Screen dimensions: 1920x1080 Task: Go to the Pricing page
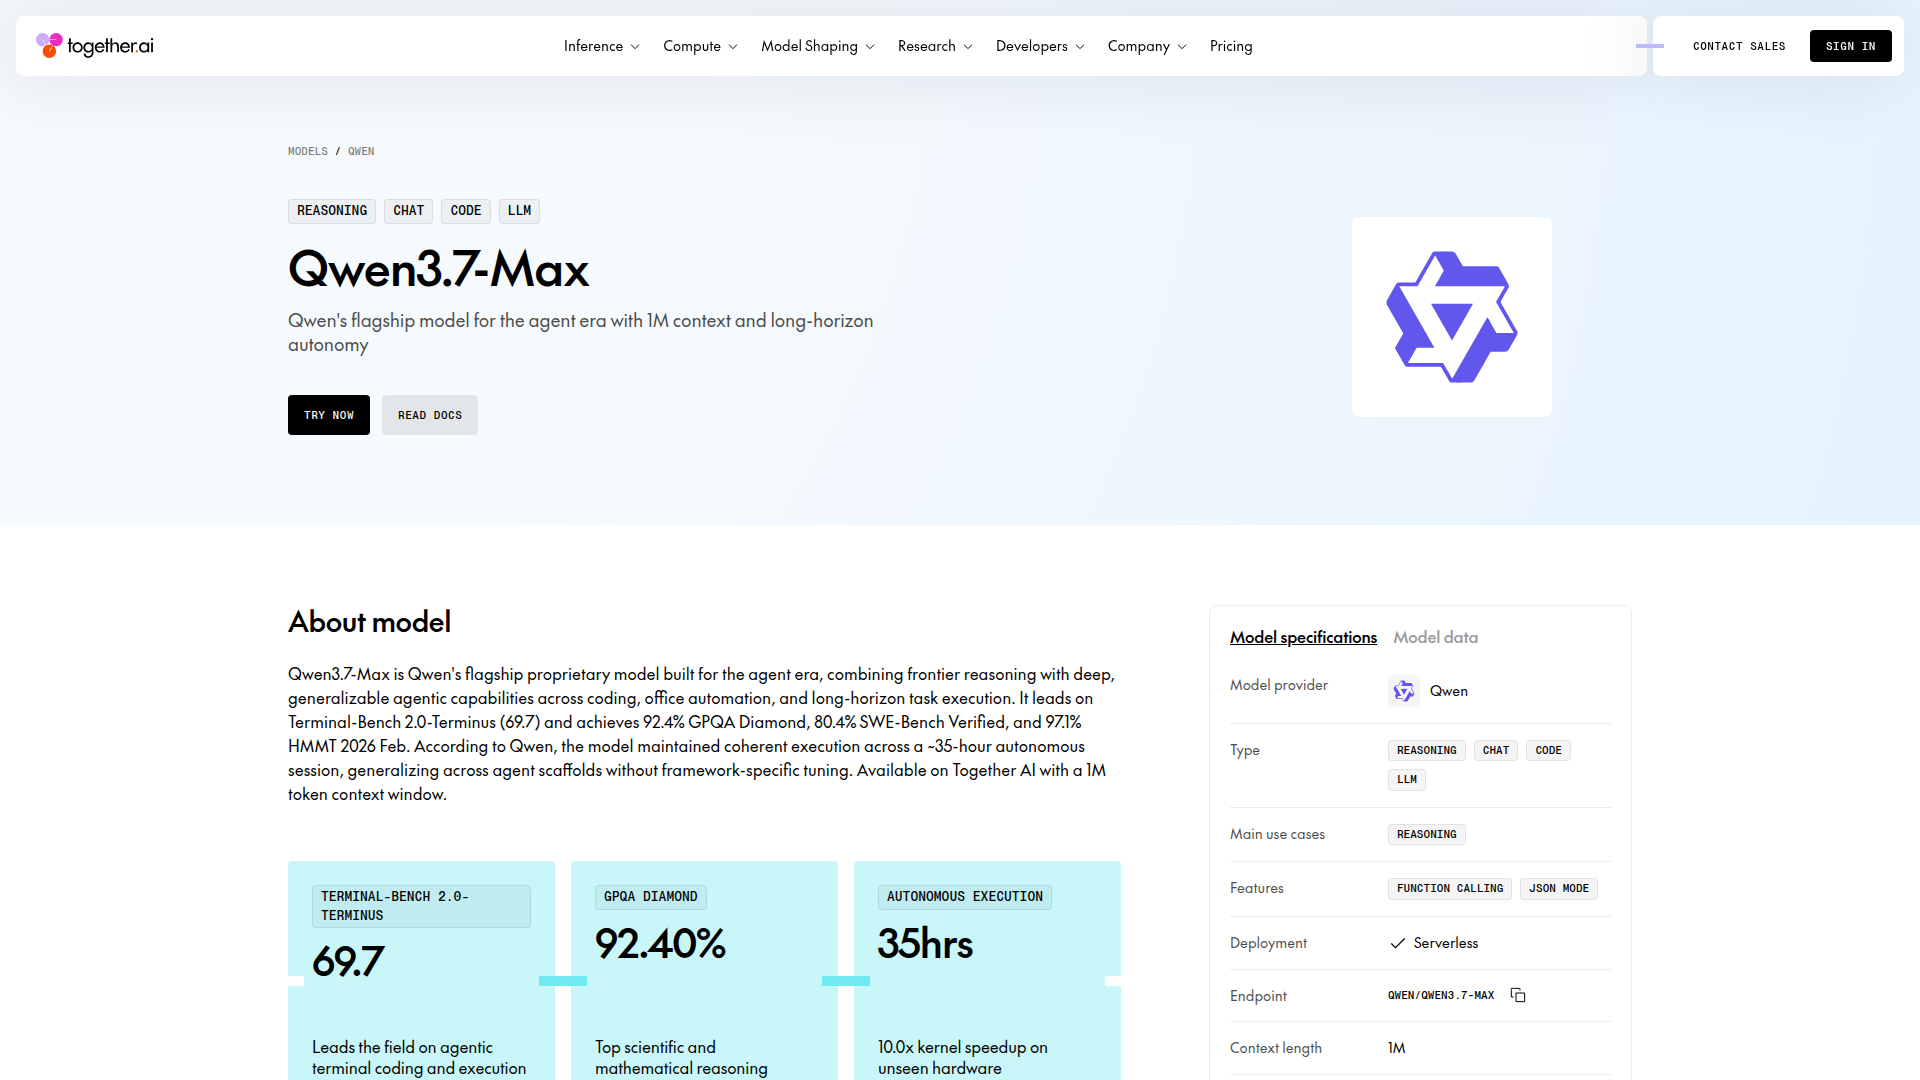point(1231,46)
